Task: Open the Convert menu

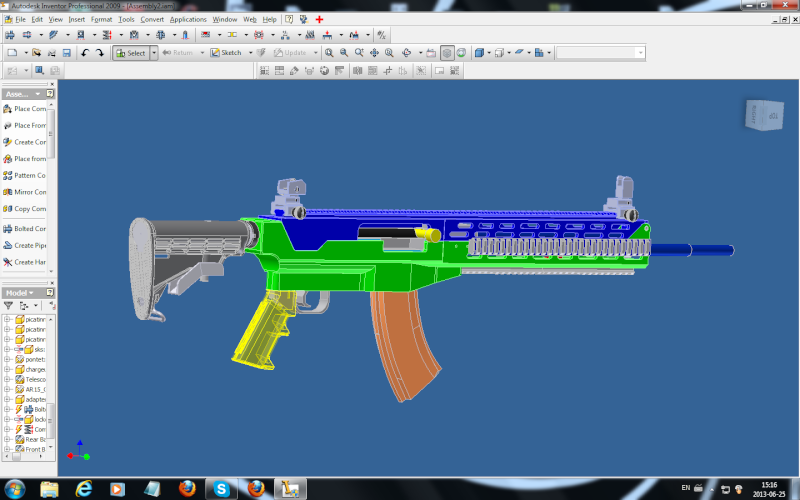Action: pyautogui.click(x=152, y=19)
